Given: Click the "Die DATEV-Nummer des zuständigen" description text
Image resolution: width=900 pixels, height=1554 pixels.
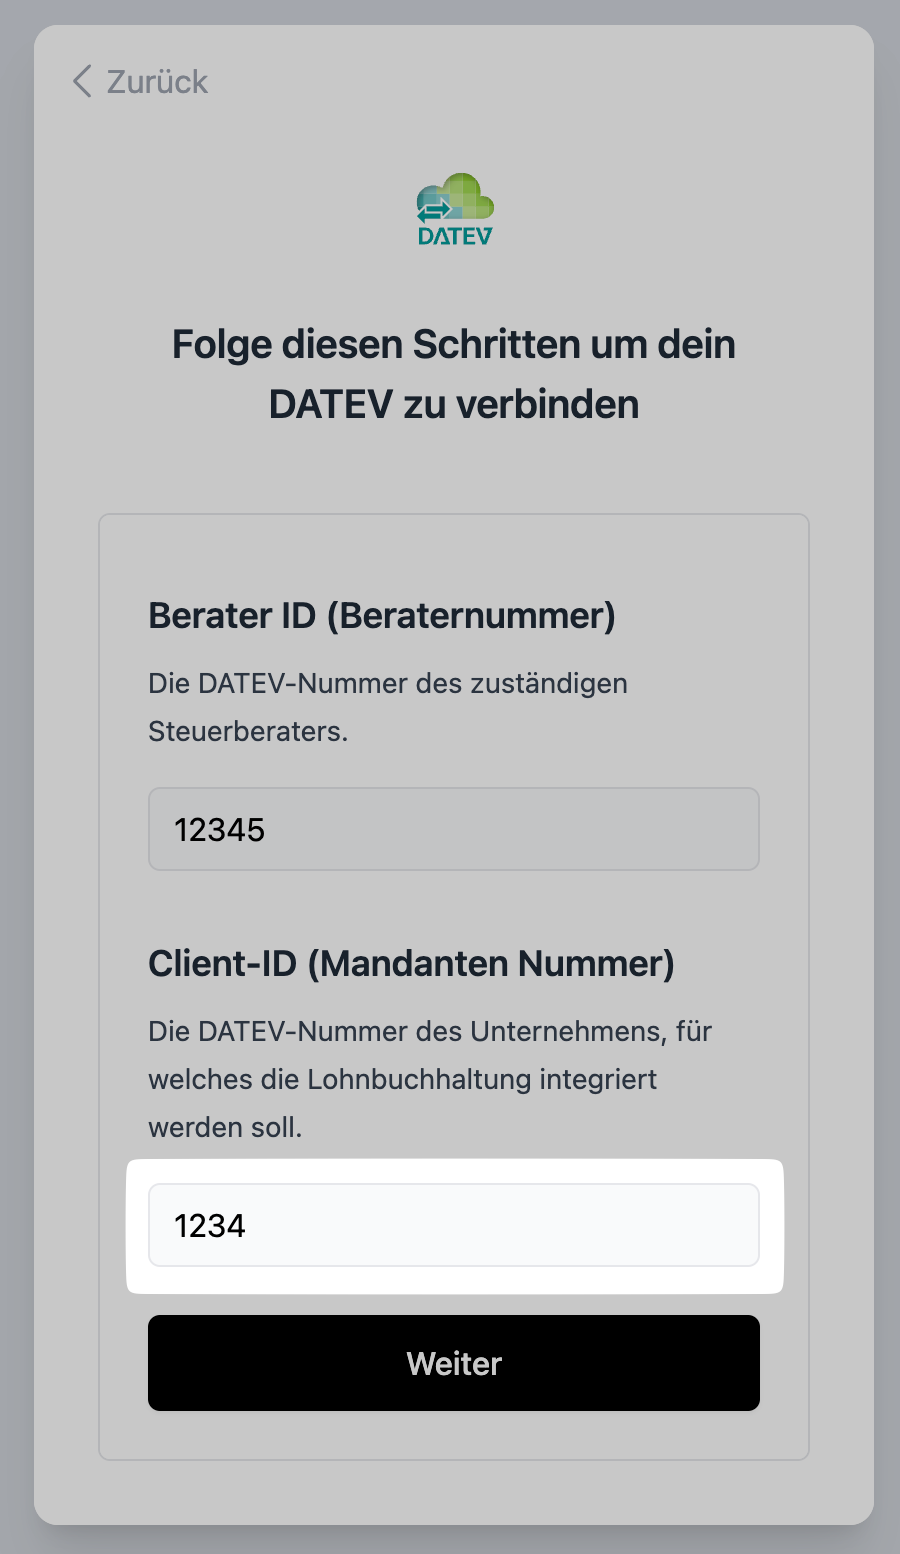Looking at the screenshot, I should [x=388, y=684].
